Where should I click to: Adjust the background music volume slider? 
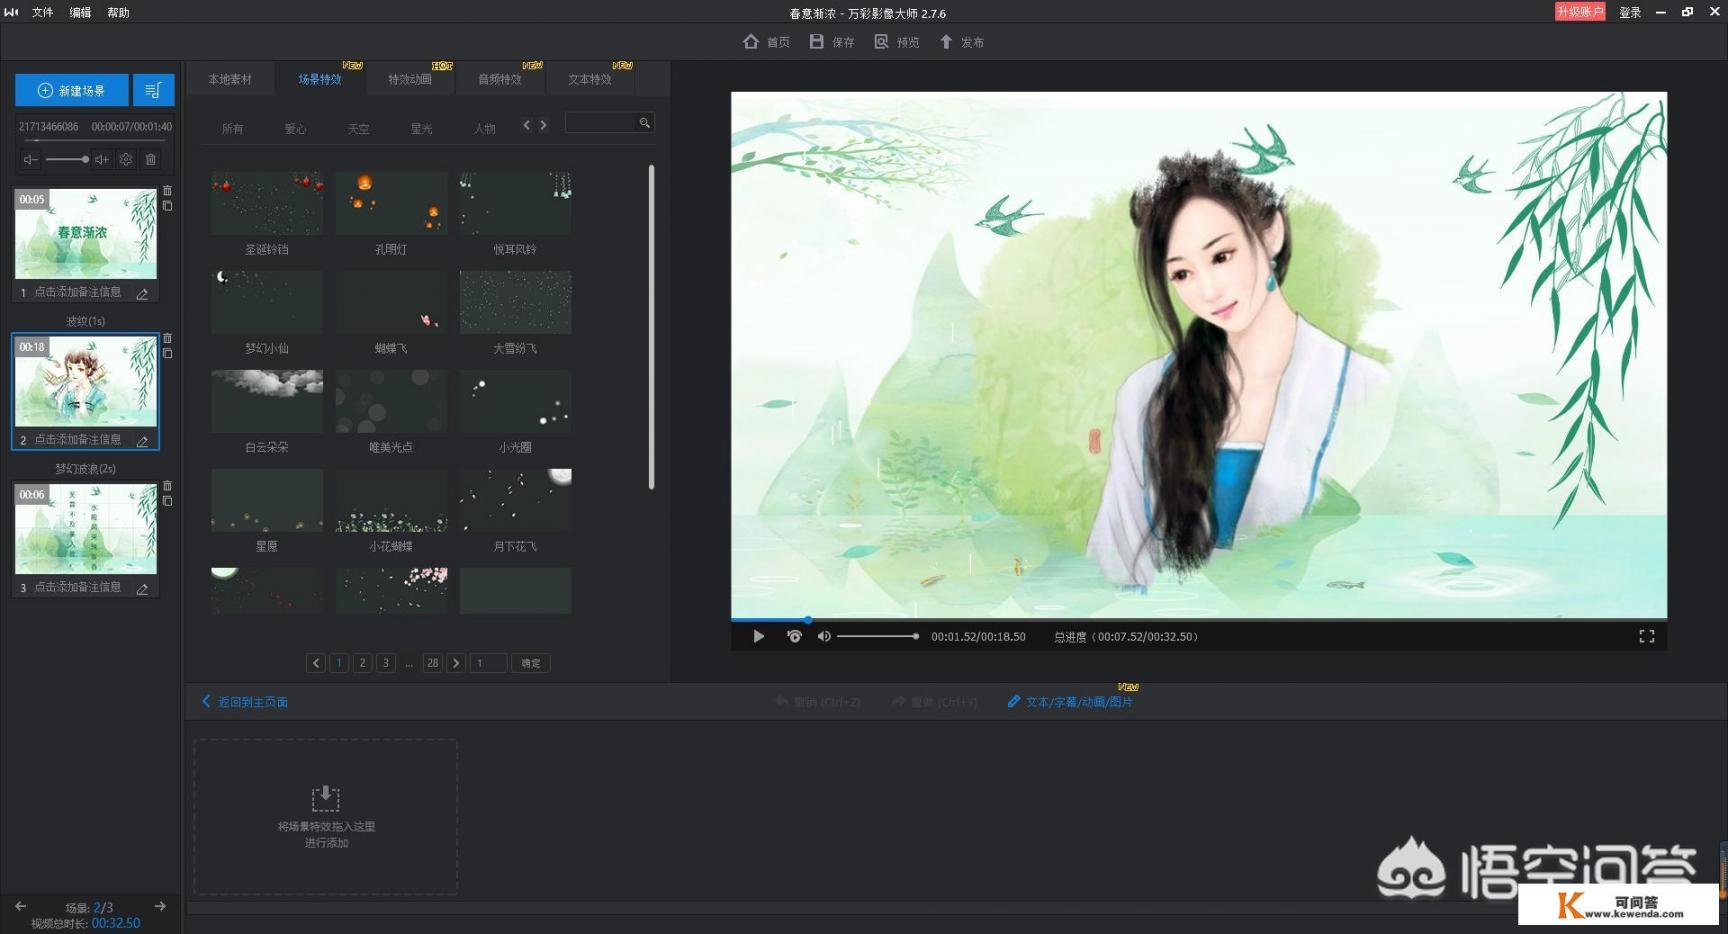66,160
